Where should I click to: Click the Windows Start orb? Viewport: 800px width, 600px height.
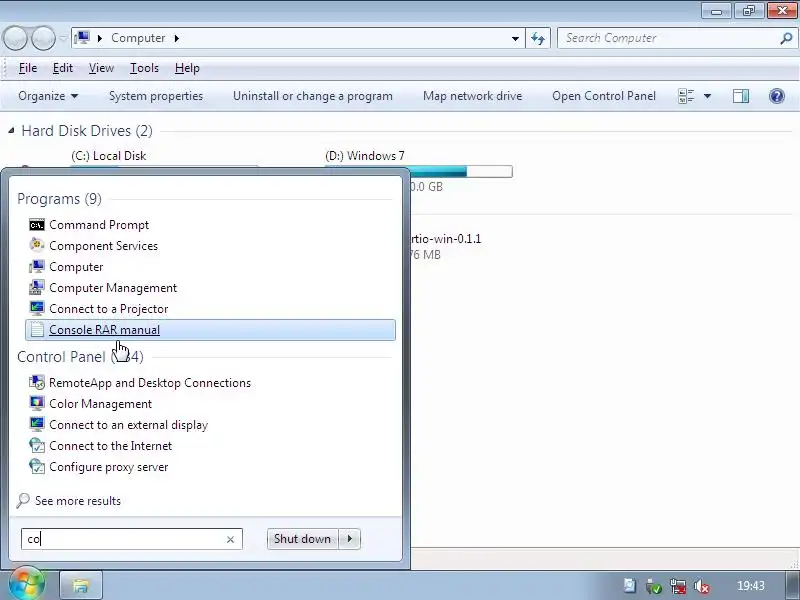[x=26, y=583]
